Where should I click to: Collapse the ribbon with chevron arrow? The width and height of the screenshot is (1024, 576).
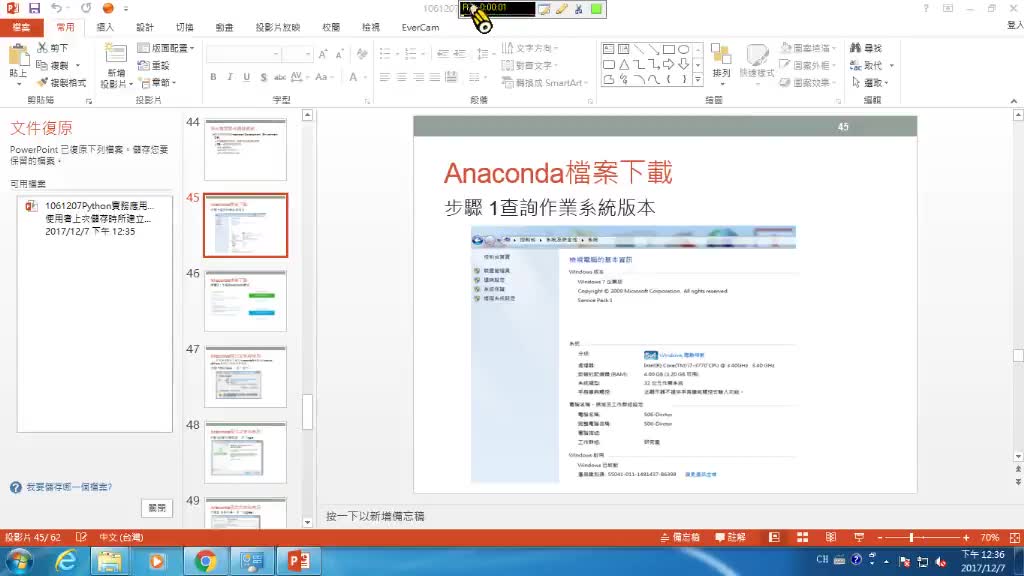pos(1014,101)
